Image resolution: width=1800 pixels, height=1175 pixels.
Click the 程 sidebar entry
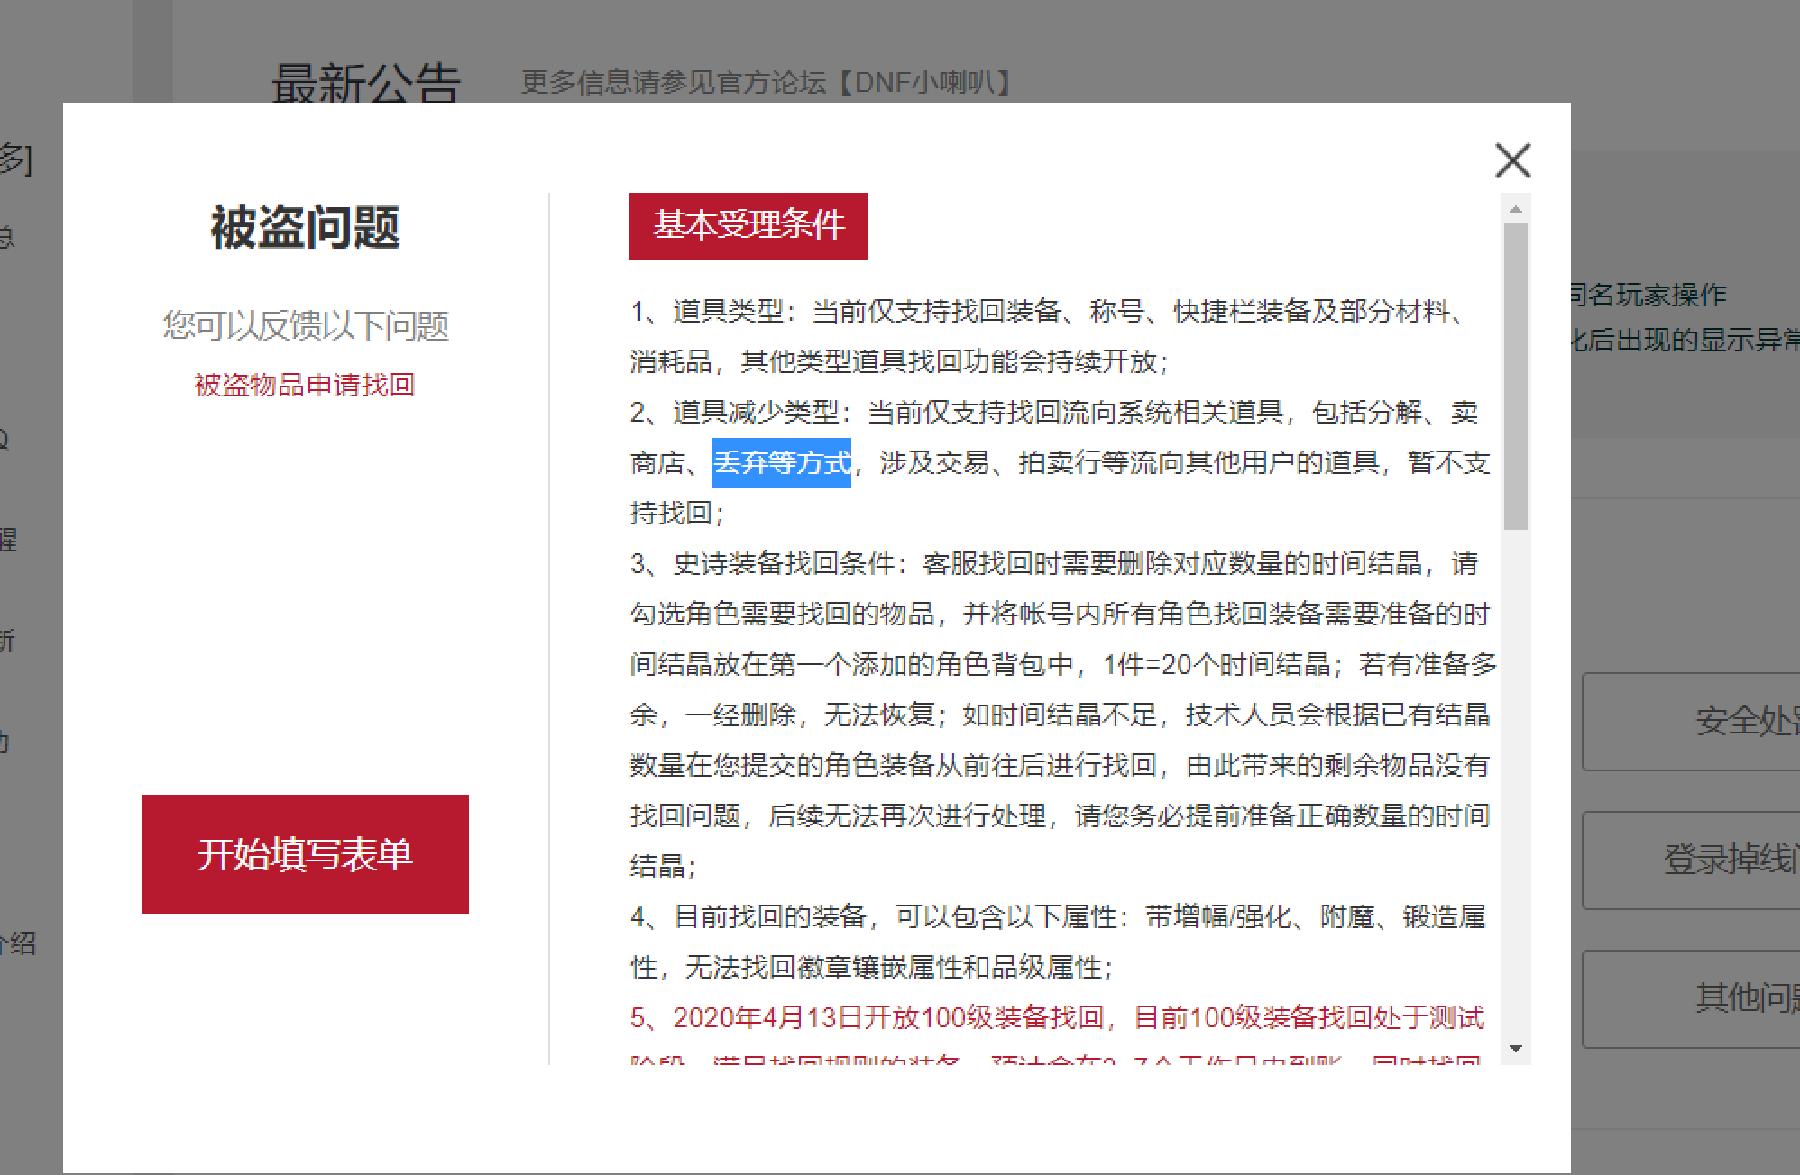[x=8, y=541]
